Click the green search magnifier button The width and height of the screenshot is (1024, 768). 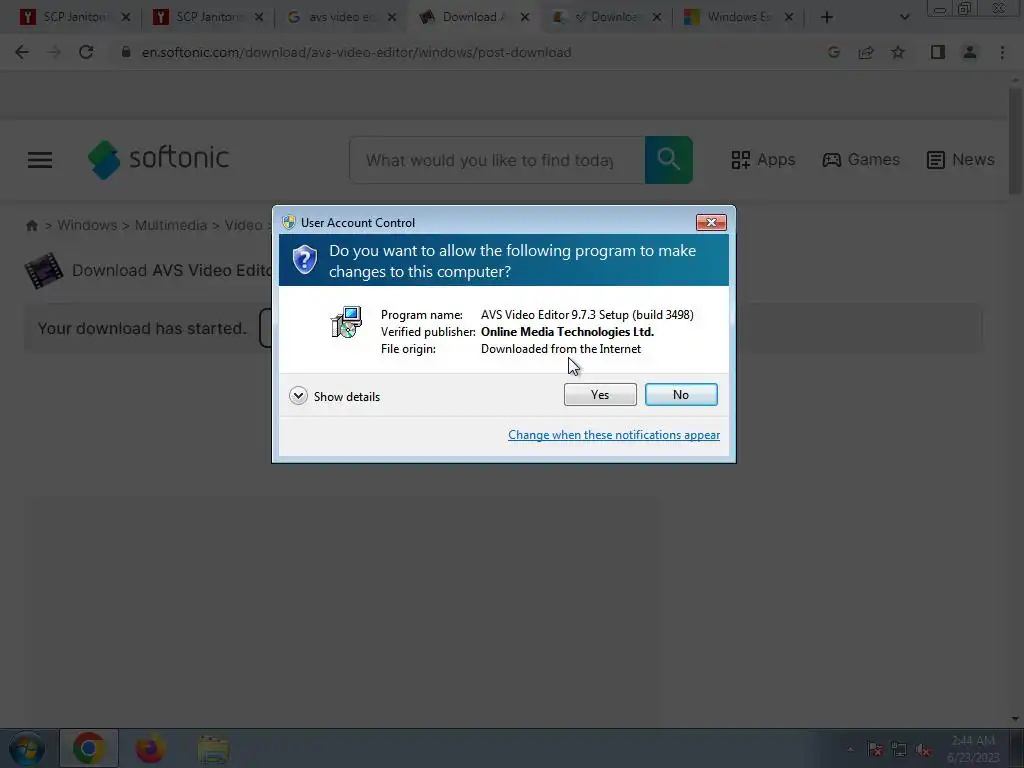coord(669,160)
